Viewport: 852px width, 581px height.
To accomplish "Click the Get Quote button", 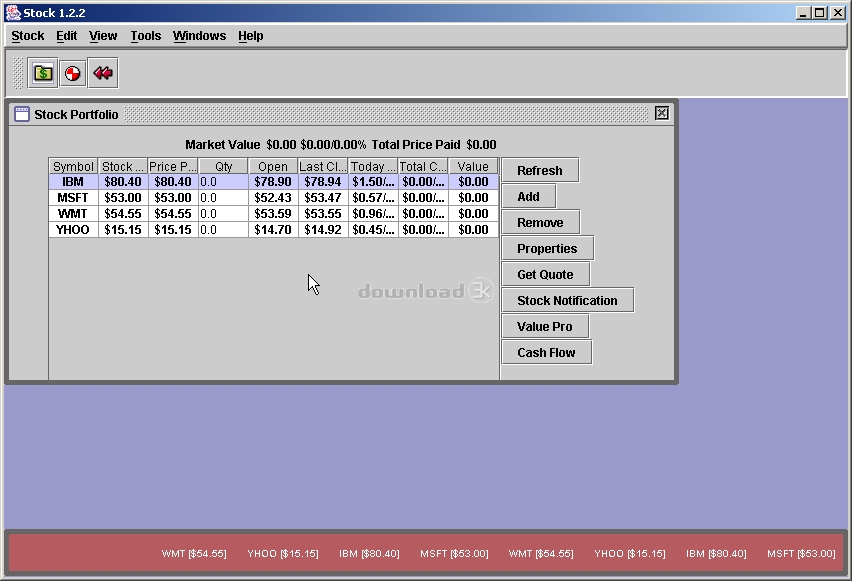I will (545, 275).
